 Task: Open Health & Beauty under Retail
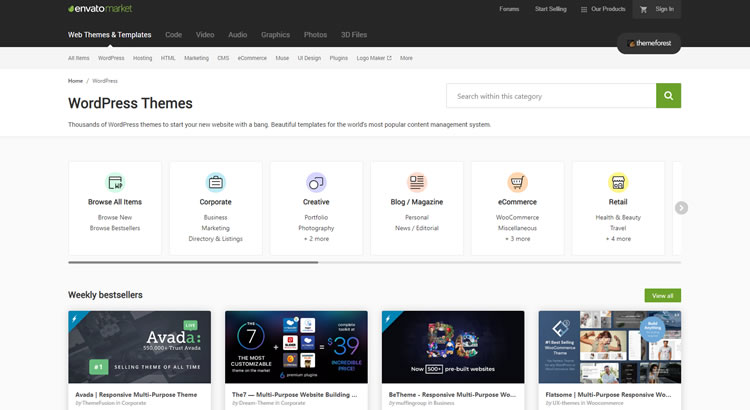click(x=618, y=217)
